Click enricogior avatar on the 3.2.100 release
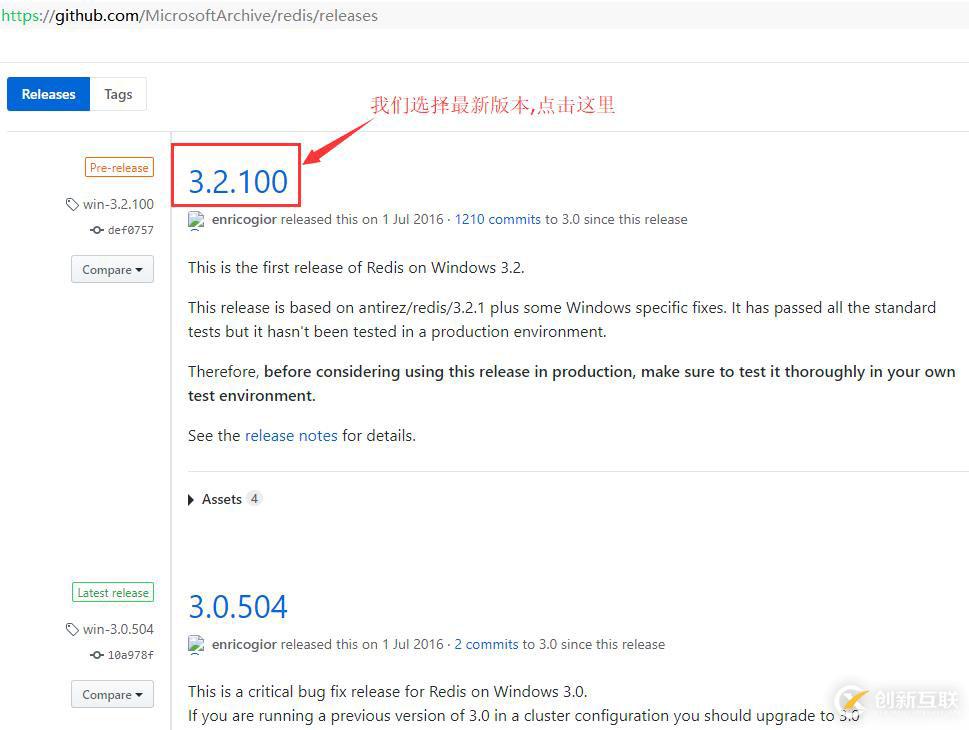 (196, 220)
